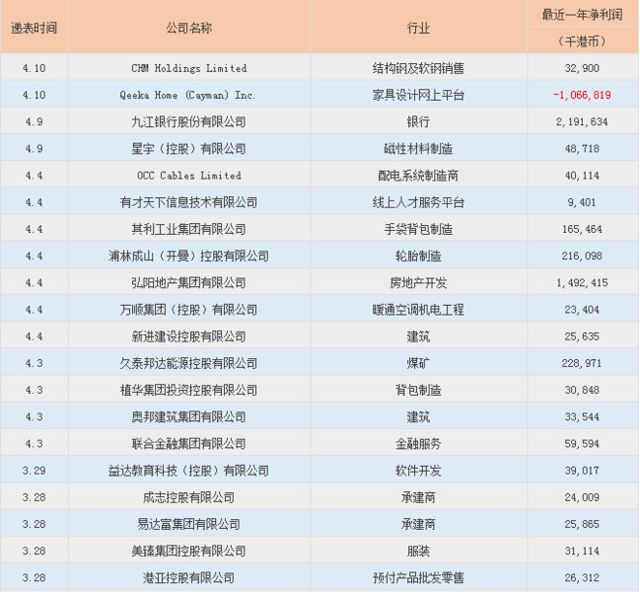Select 植华集团投资控股有限公司 cell
This screenshot has width=640, height=592.
[x=189, y=390]
